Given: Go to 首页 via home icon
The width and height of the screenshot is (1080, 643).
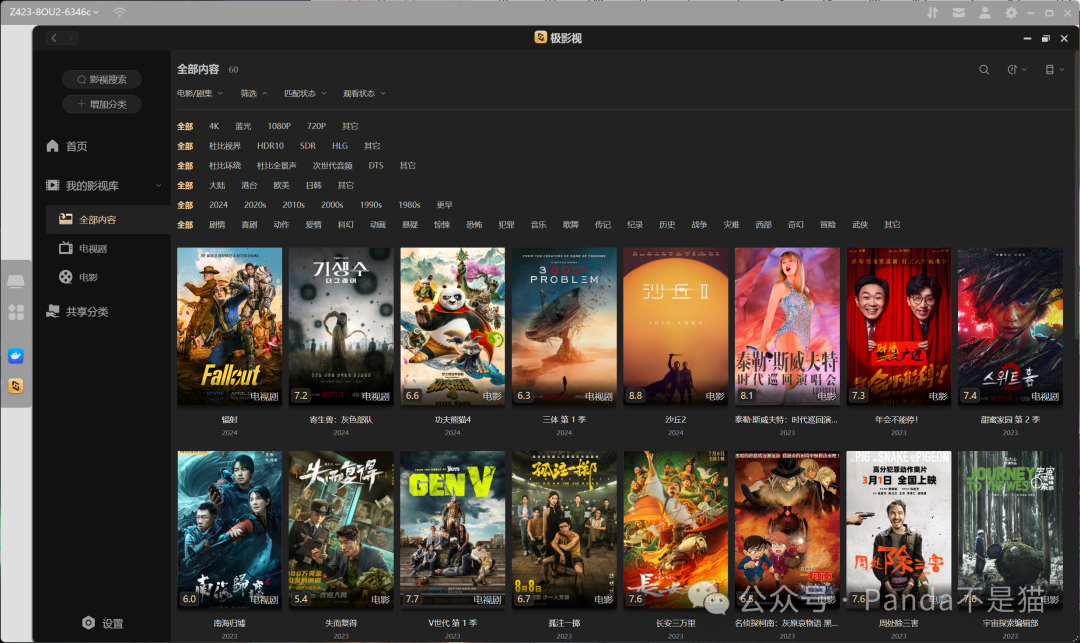Looking at the screenshot, I should [52, 145].
